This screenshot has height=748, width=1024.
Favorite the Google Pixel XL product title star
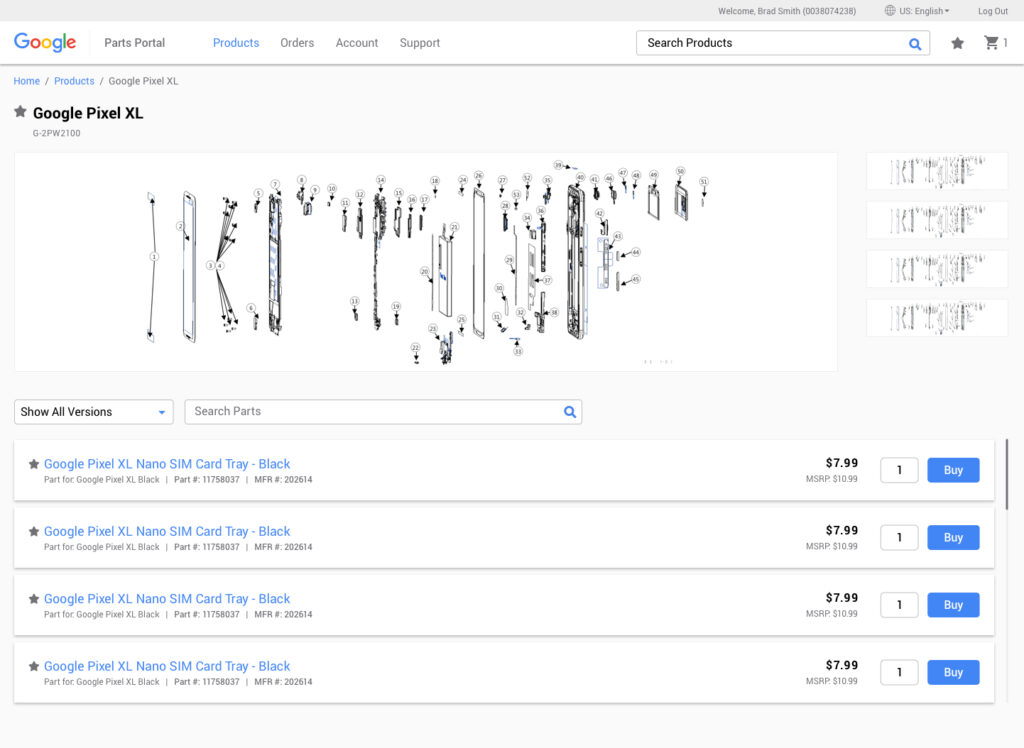pyautogui.click(x=20, y=112)
